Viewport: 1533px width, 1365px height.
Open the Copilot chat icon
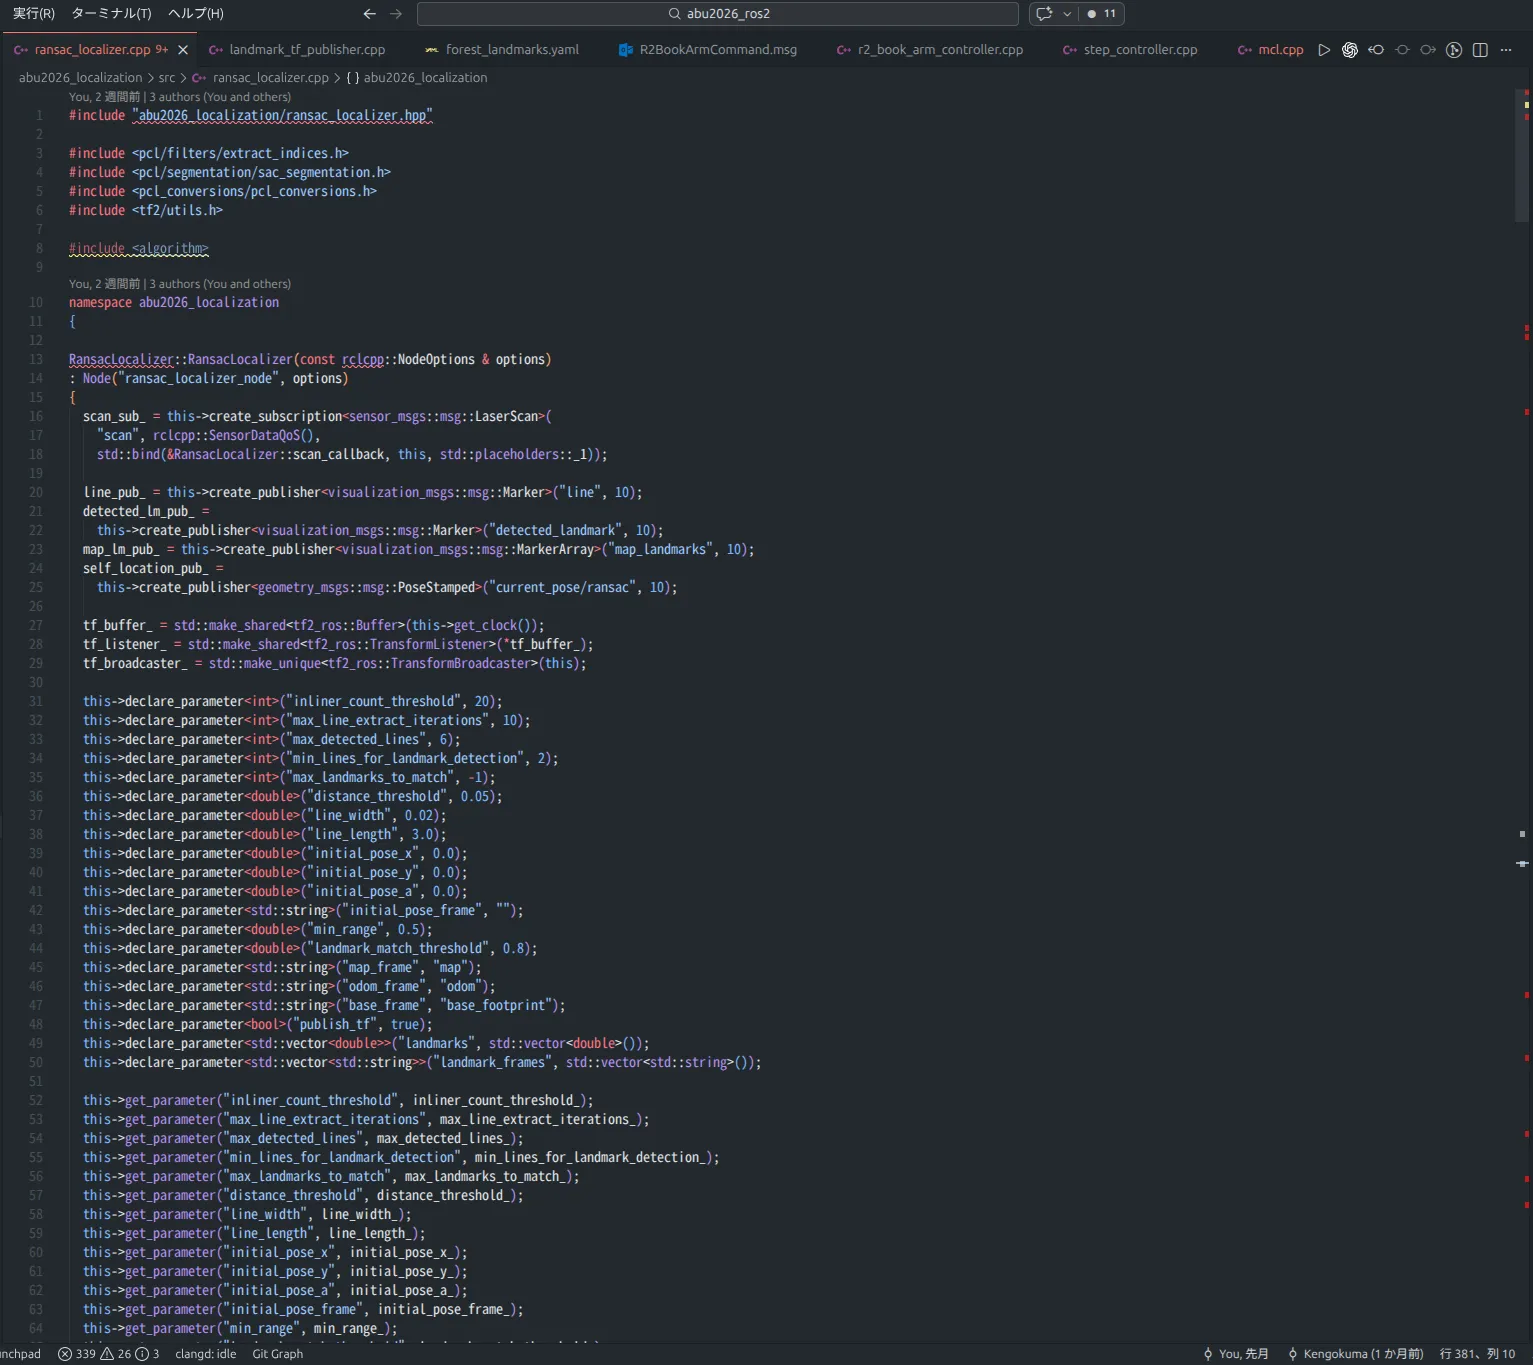(1044, 14)
